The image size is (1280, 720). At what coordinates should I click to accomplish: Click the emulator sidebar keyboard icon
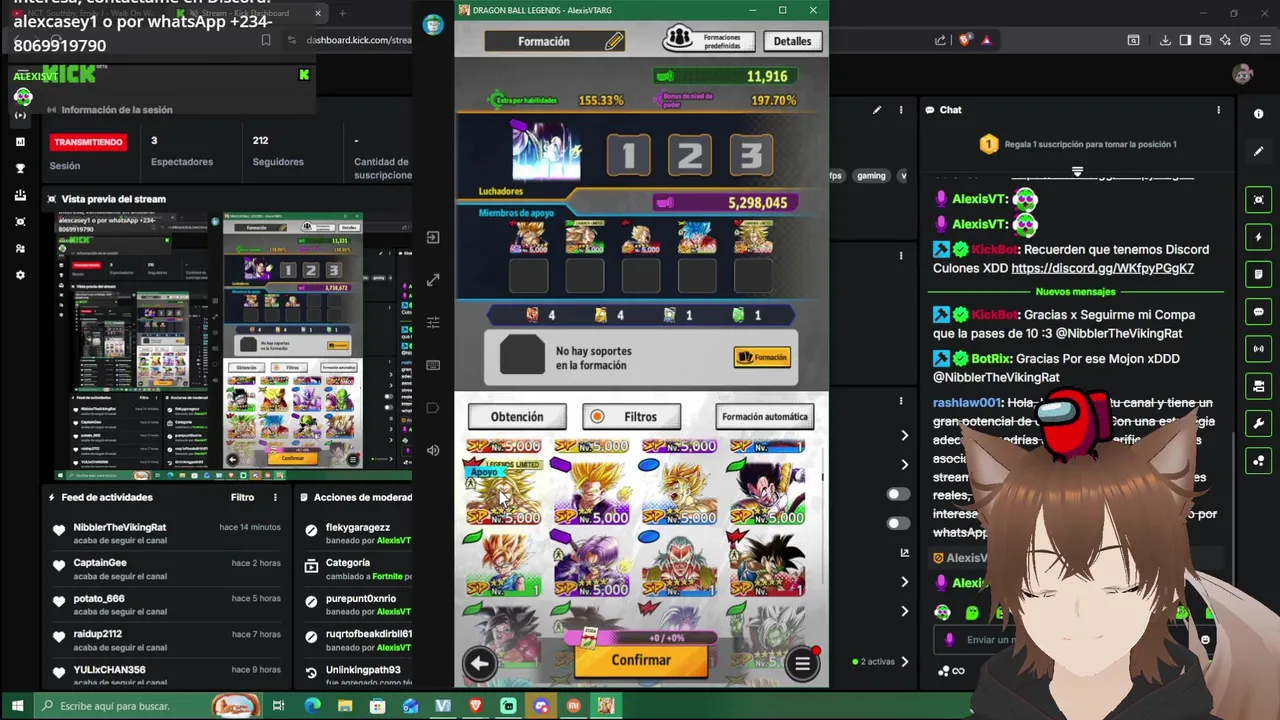pyautogui.click(x=433, y=365)
